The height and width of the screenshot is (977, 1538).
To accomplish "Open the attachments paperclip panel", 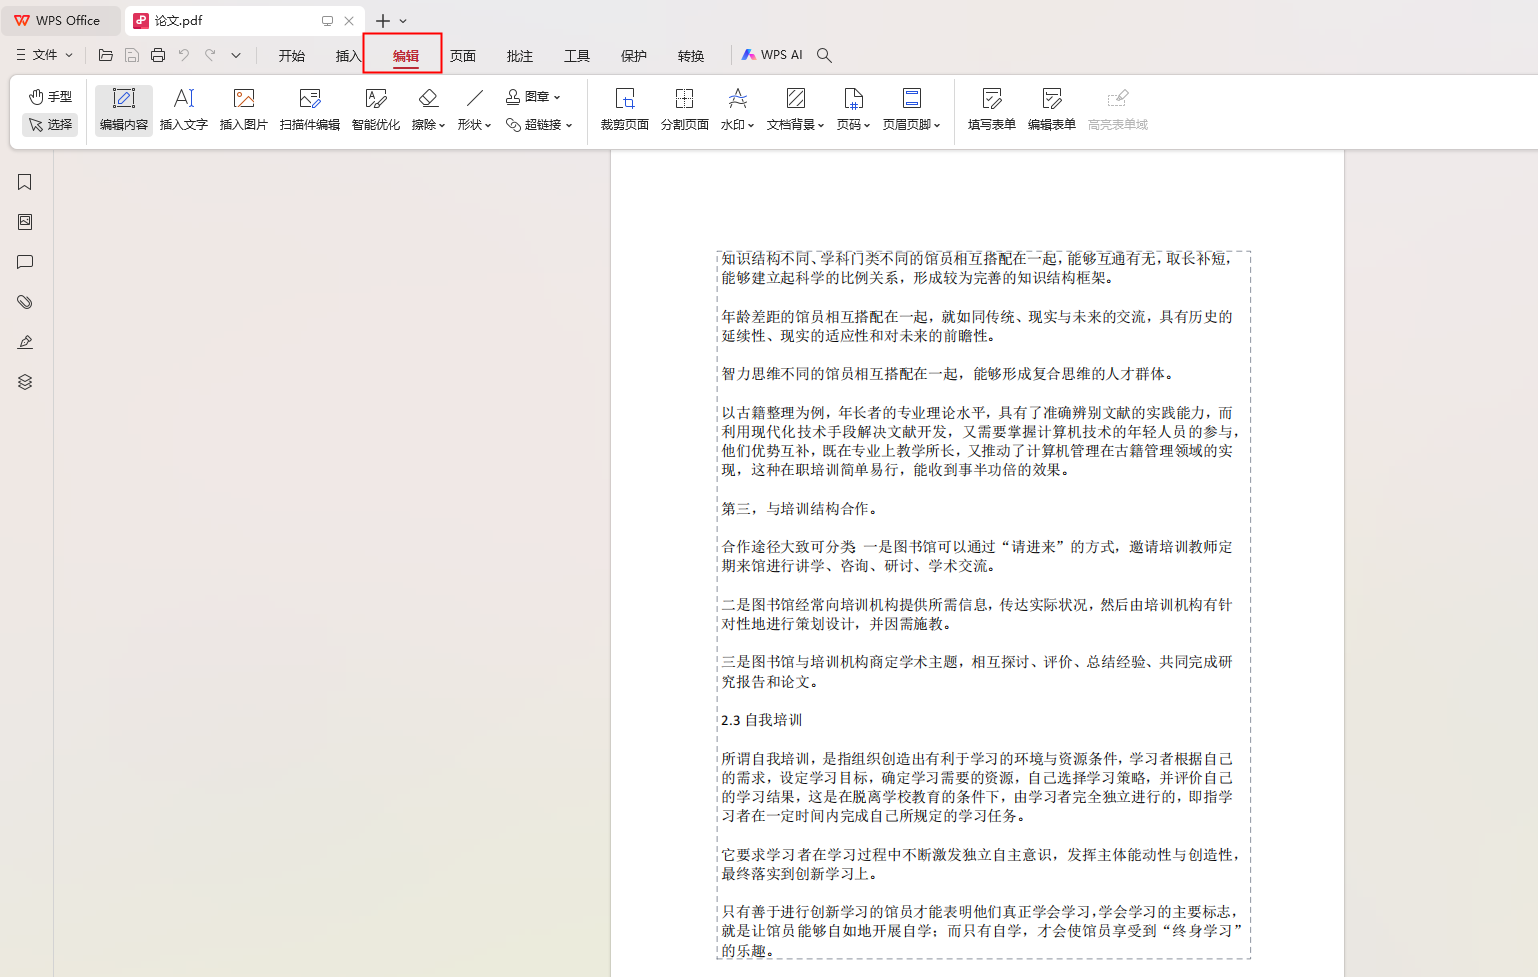I will pyautogui.click(x=25, y=302).
